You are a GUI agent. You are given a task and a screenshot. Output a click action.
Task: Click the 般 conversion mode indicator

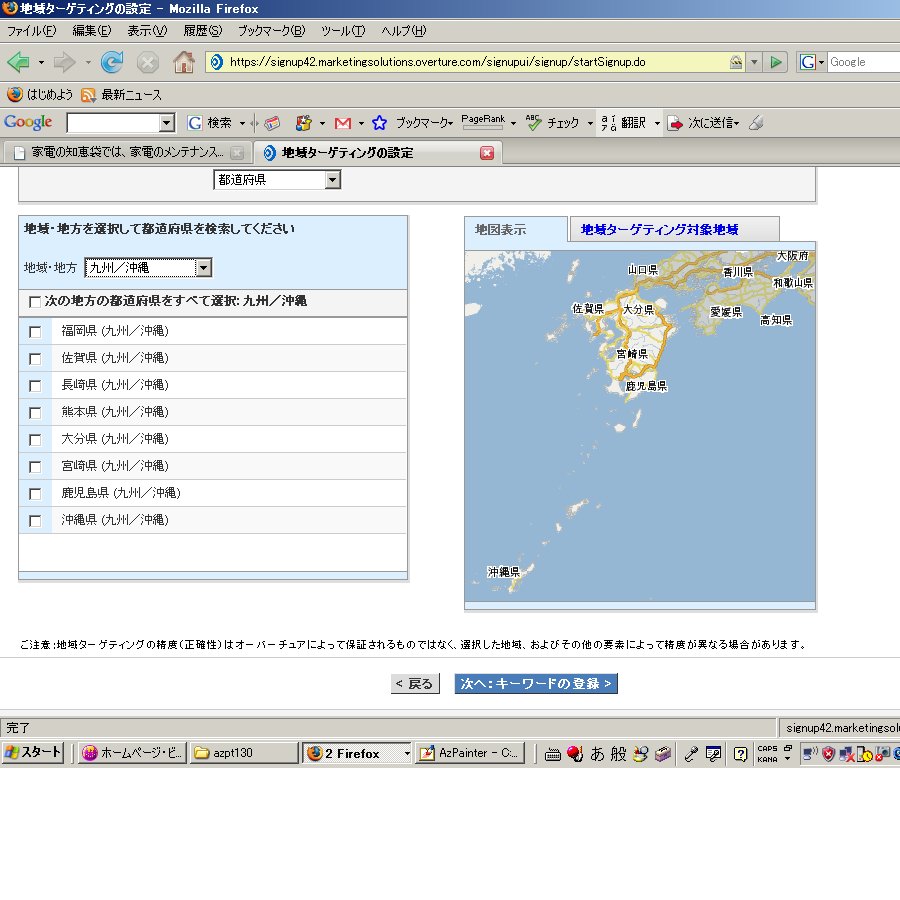pyautogui.click(x=619, y=754)
